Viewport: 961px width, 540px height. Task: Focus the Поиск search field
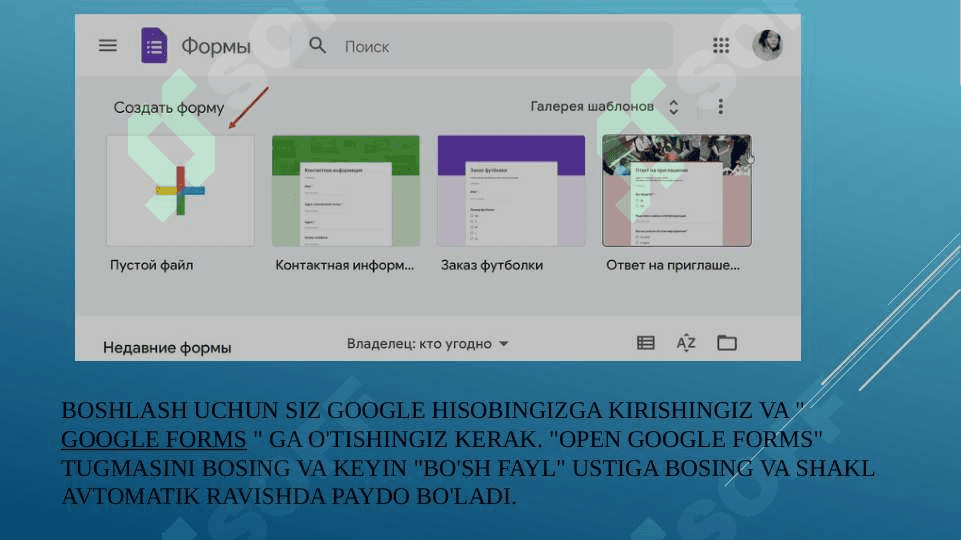pos(481,46)
